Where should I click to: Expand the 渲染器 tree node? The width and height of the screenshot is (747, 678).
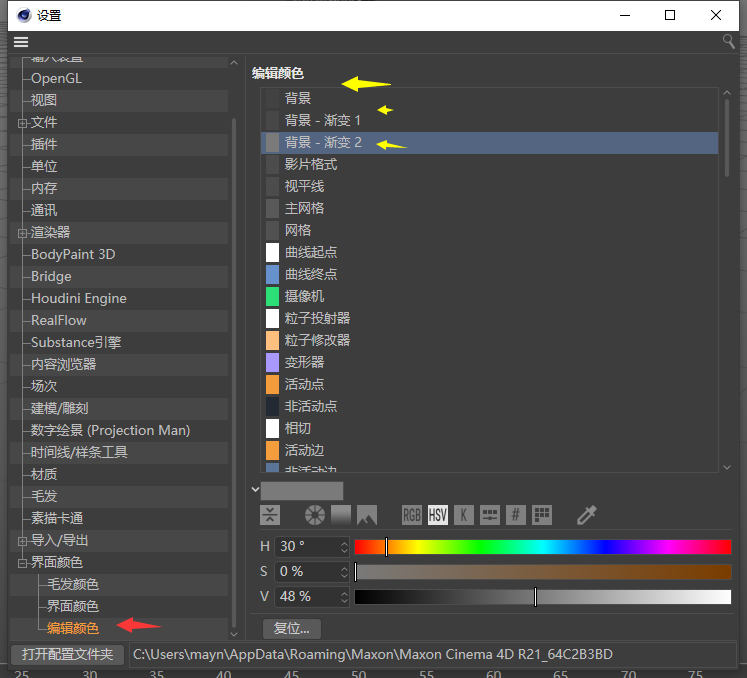coord(22,233)
